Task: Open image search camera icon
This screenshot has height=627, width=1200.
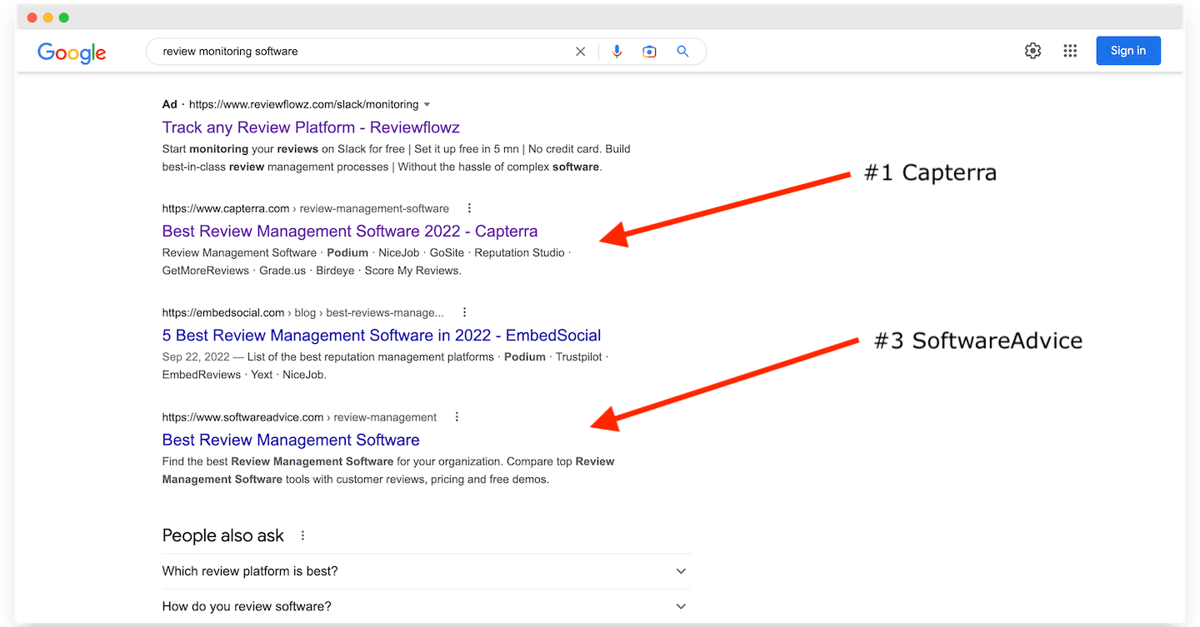Action: point(649,51)
